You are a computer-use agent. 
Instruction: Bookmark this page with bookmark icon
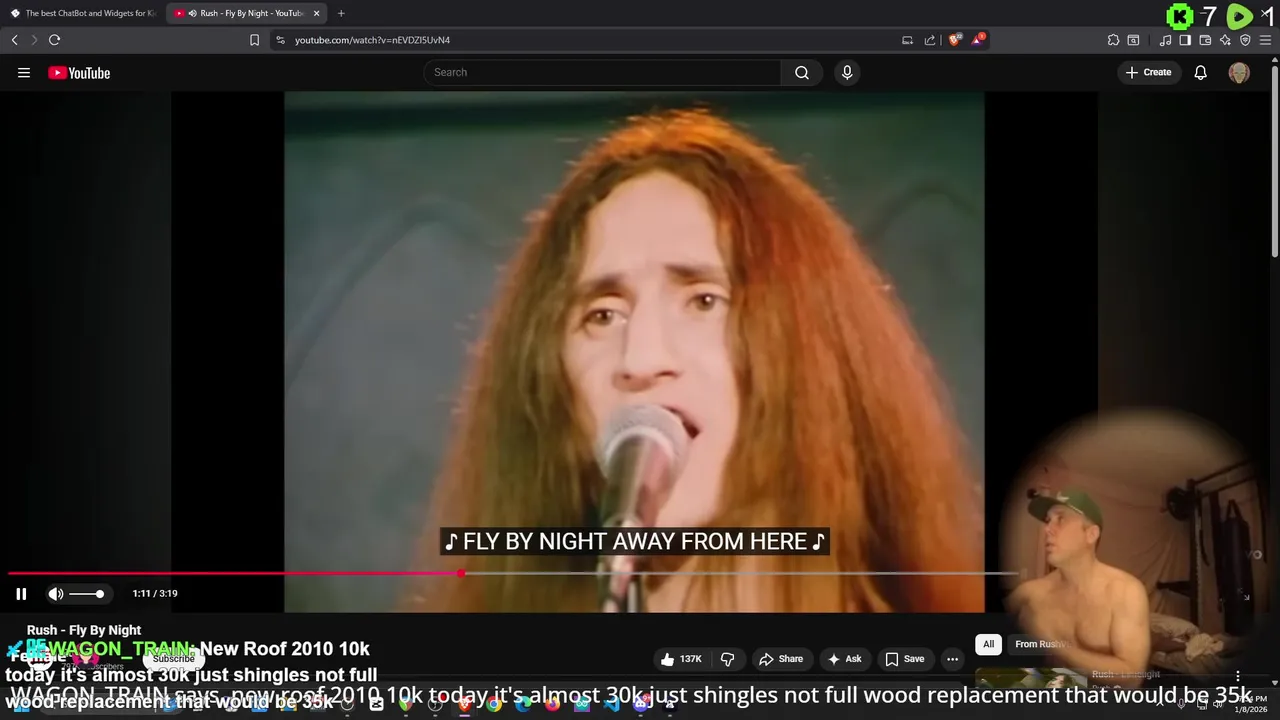click(254, 40)
